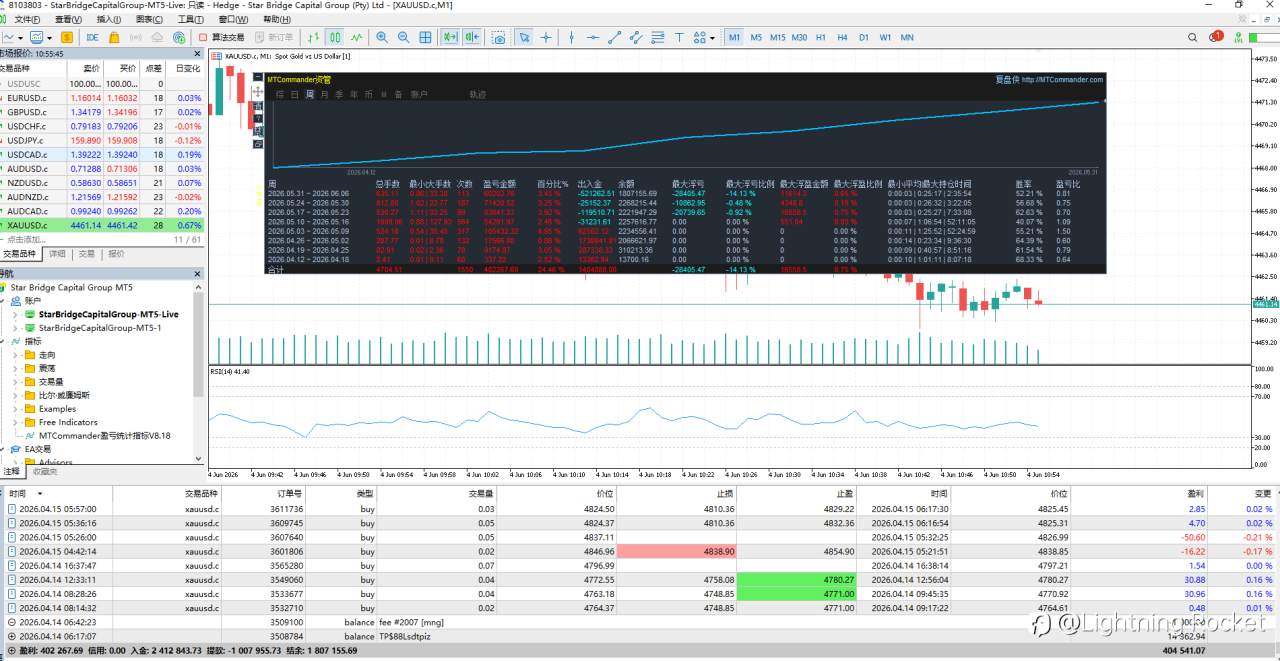Switch to the 收藏夹 tab in Navigator
The height and width of the screenshot is (661, 1280).
point(44,471)
